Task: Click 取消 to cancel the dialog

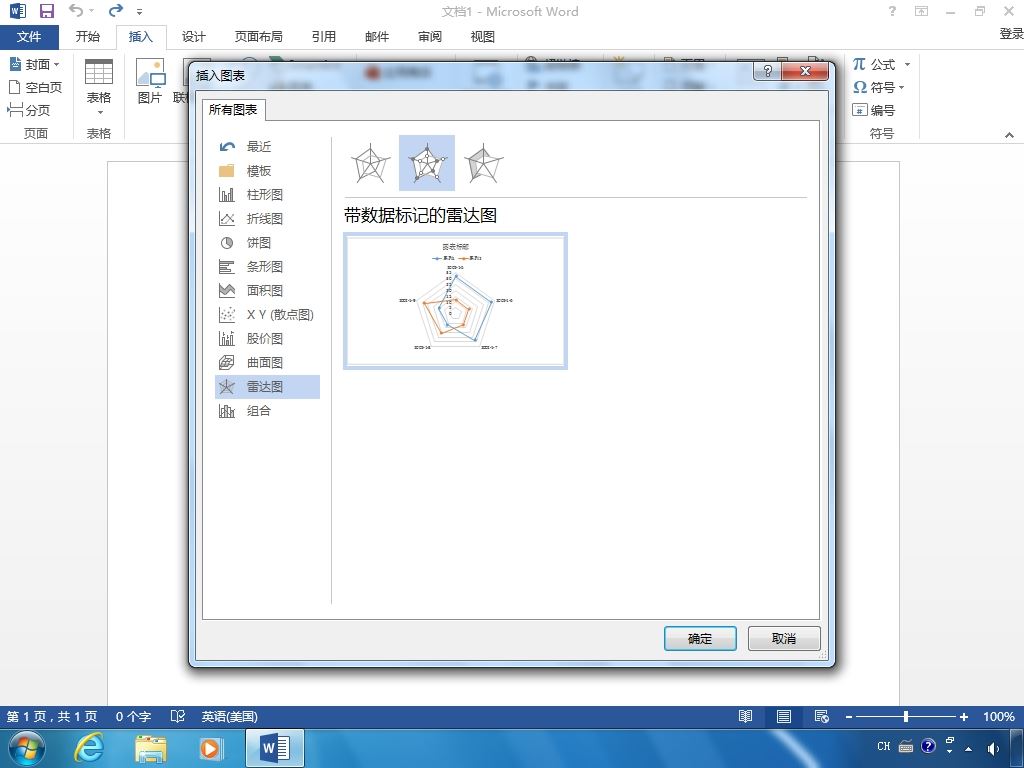Action: [784, 638]
